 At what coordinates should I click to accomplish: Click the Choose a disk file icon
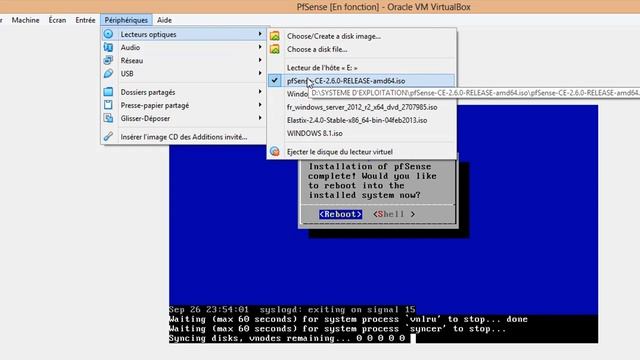(275, 49)
